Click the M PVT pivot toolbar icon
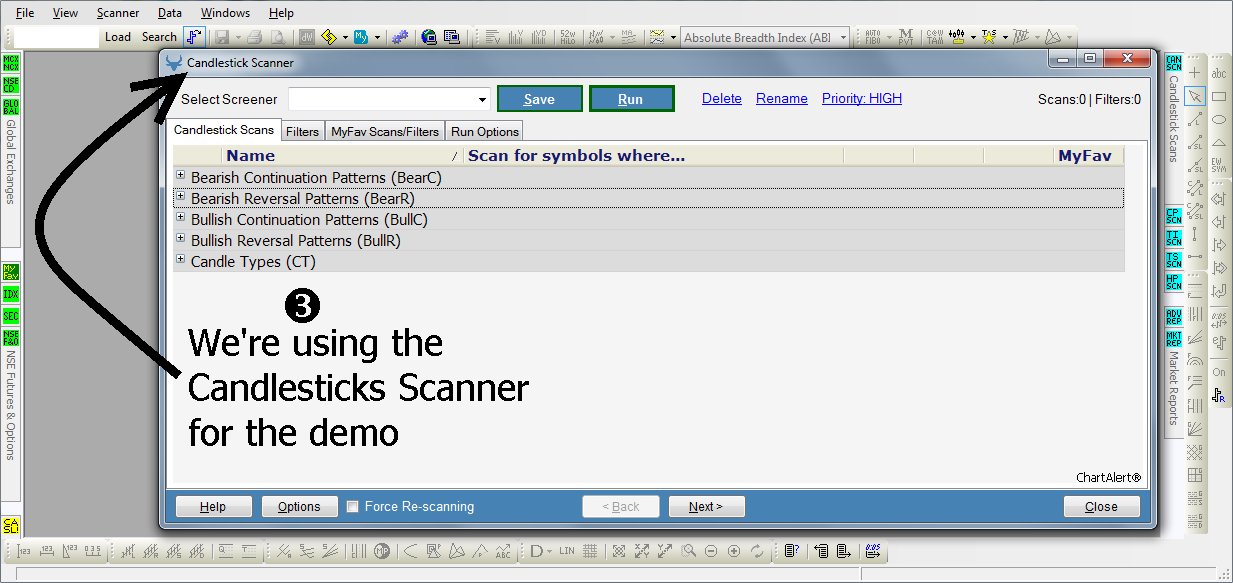This screenshot has height=583, width=1233. coord(904,37)
